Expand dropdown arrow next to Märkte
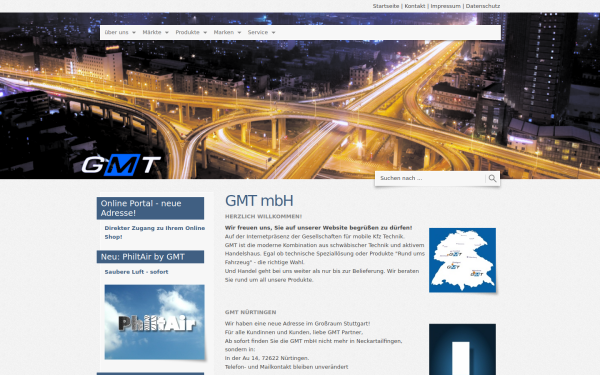The image size is (600, 375). pos(167,33)
